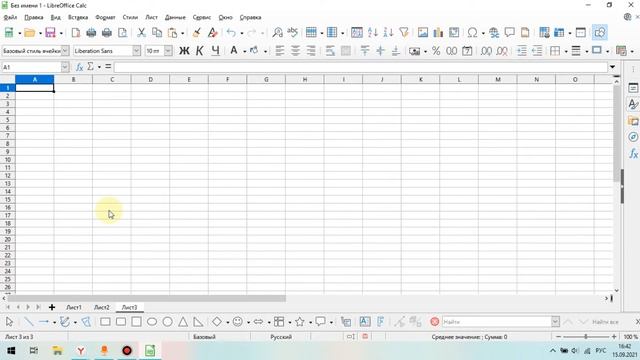Undo the last action
This screenshot has width=640, height=360.
point(231,33)
